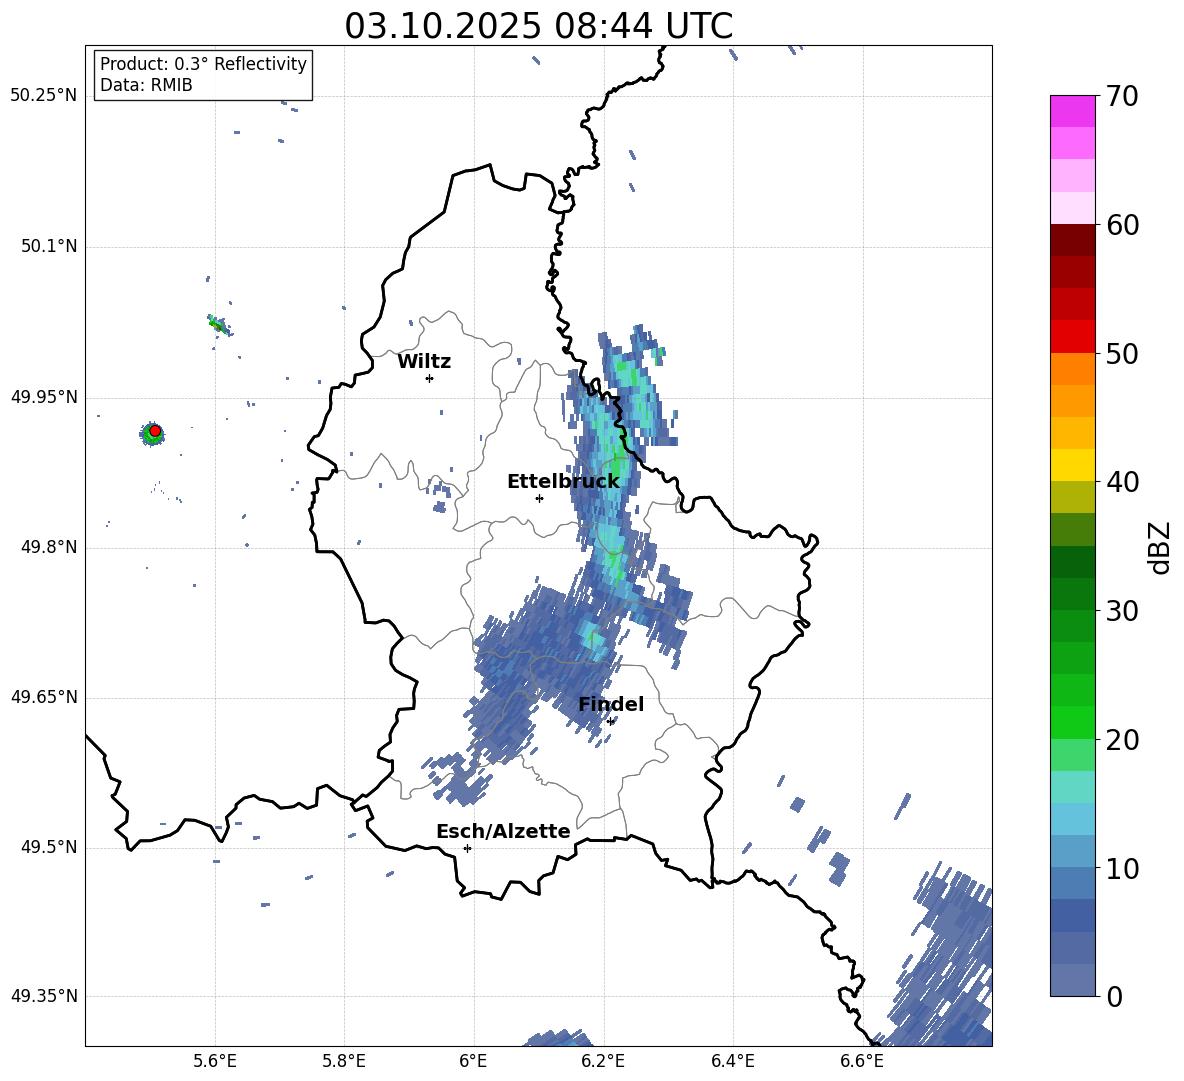This screenshot has height=1081, width=1184.
Task: Click the colorbar value 70
Action: tap(1123, 97)
